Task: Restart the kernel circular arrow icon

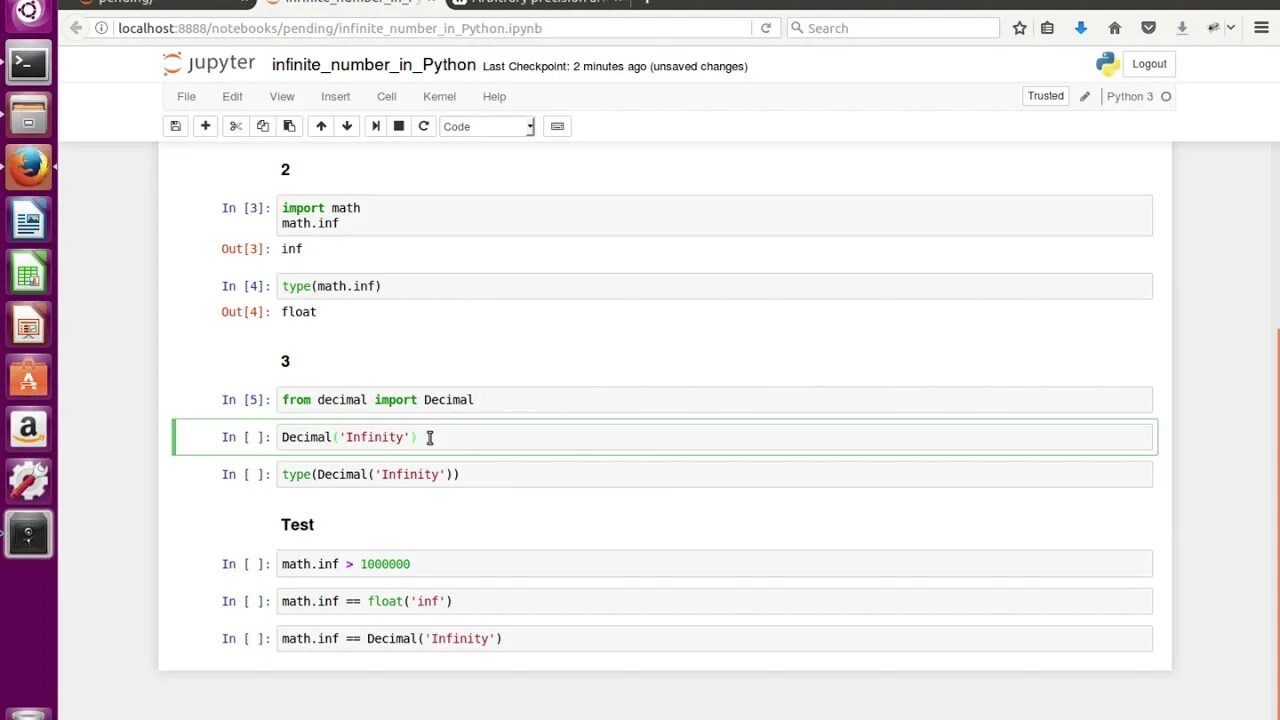Action: pyautogui.click(x=424, y=126)
